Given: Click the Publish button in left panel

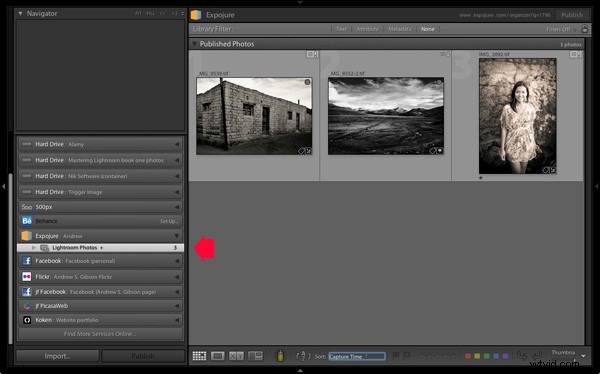Looking at the screenshot, I should coord(143,356).
